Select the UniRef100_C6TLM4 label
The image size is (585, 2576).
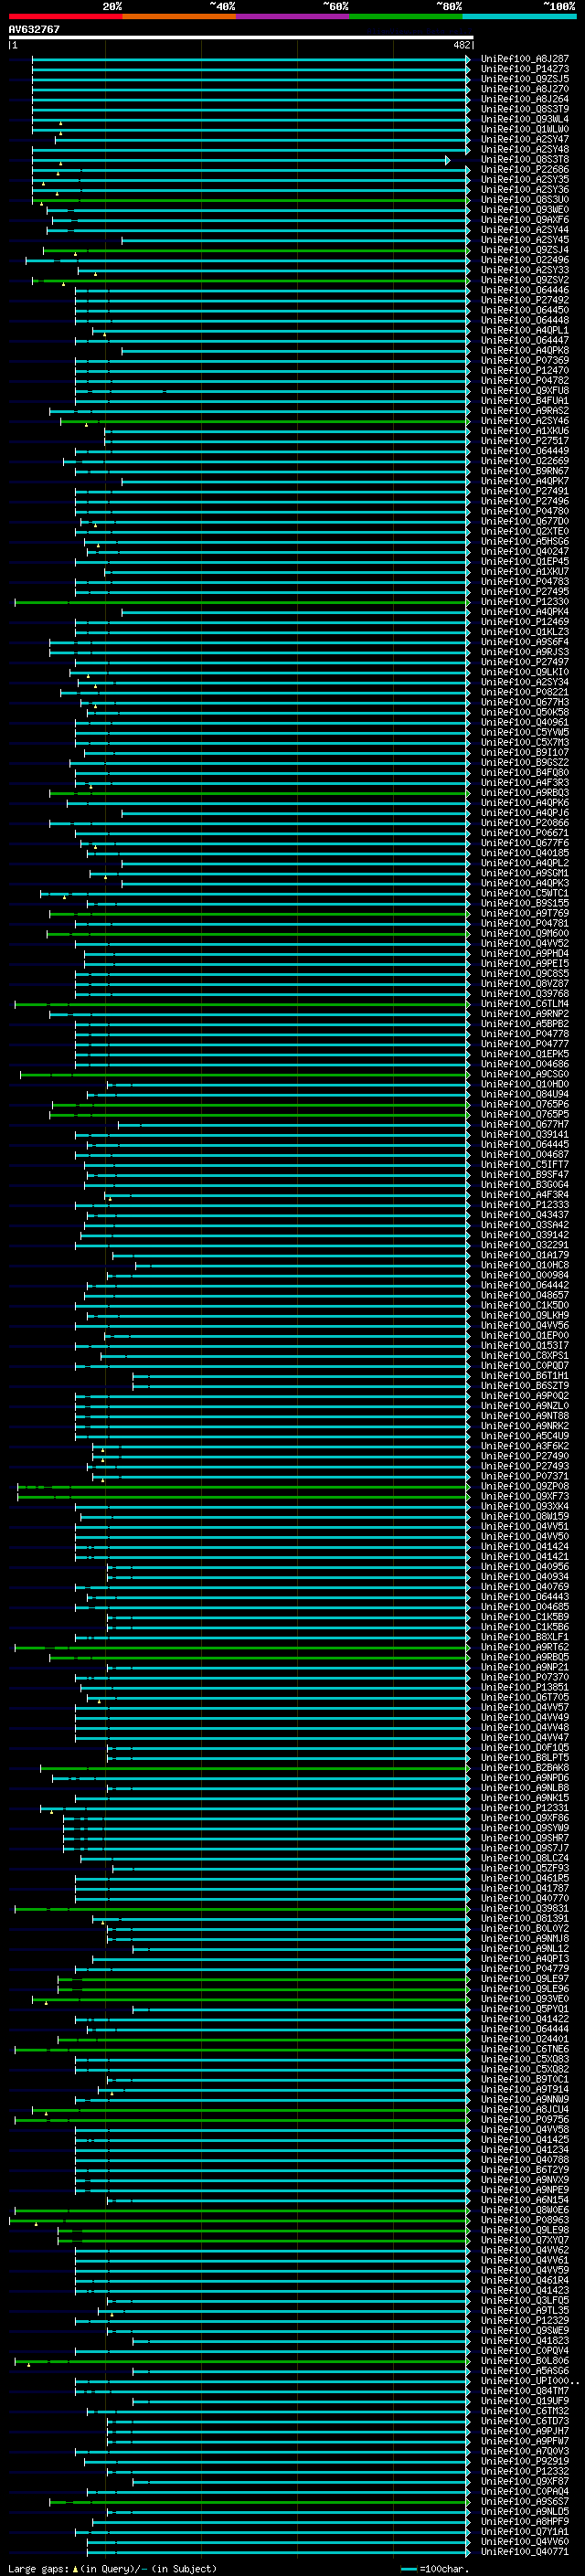pyautogui.click(x=525, y=1004)
